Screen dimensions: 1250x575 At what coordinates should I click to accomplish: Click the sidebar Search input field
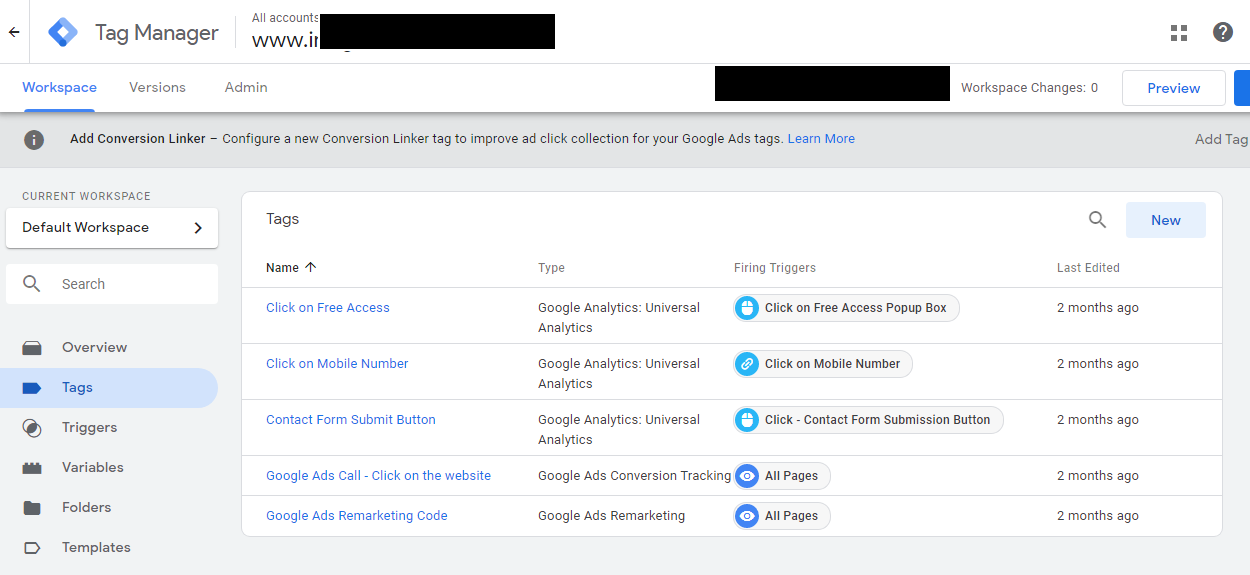click(130, 284)
